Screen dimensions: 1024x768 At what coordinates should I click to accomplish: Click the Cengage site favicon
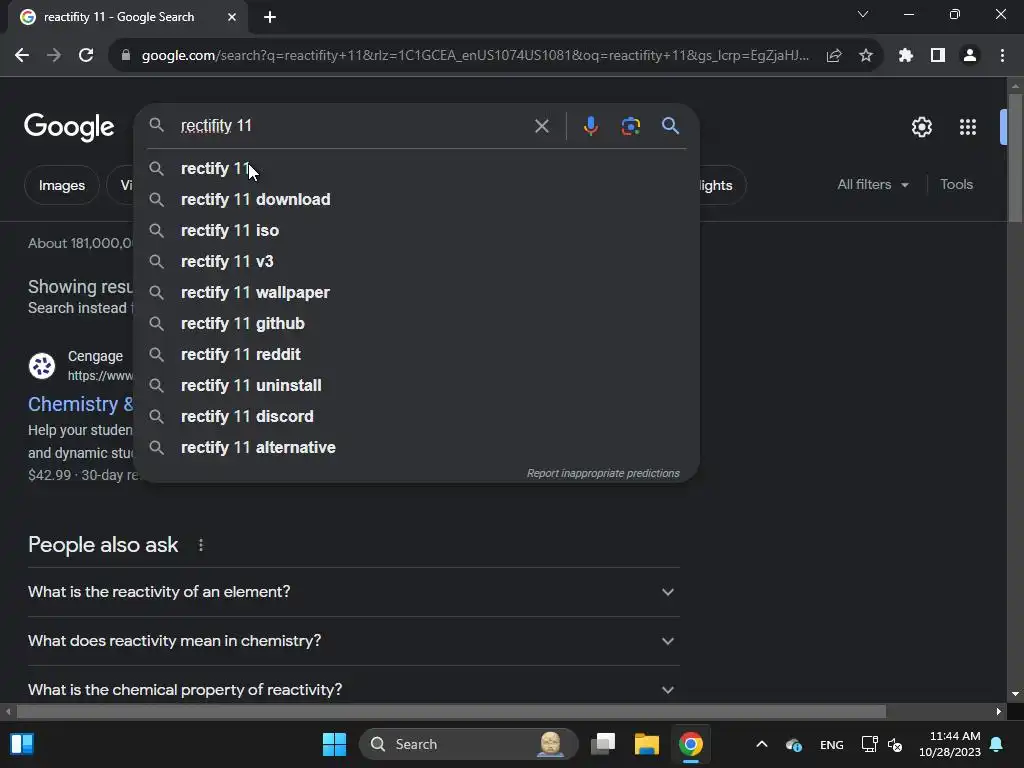tap(42, 366)
